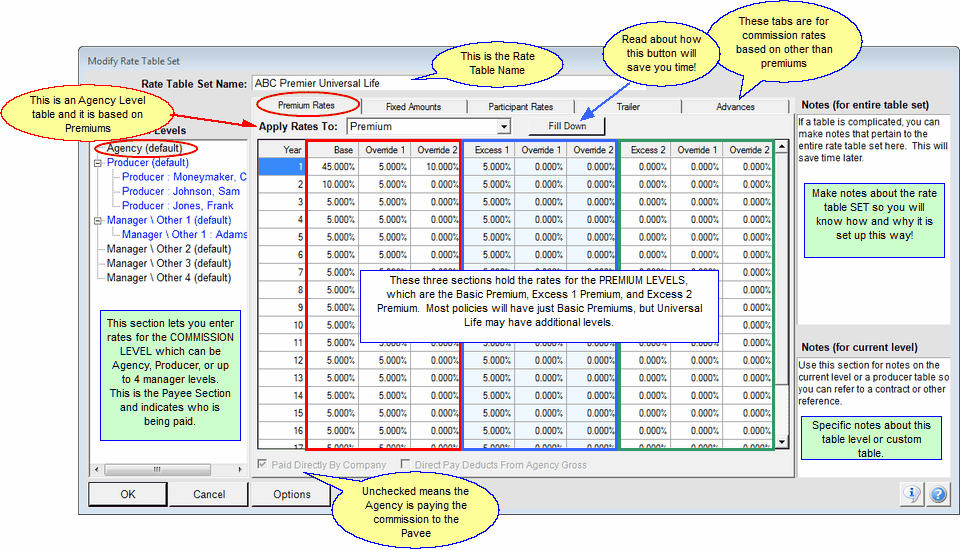960x550 pixels.
Task: Collapse the Manager \ Other 1 node
Action: click(x=98, y=220)
